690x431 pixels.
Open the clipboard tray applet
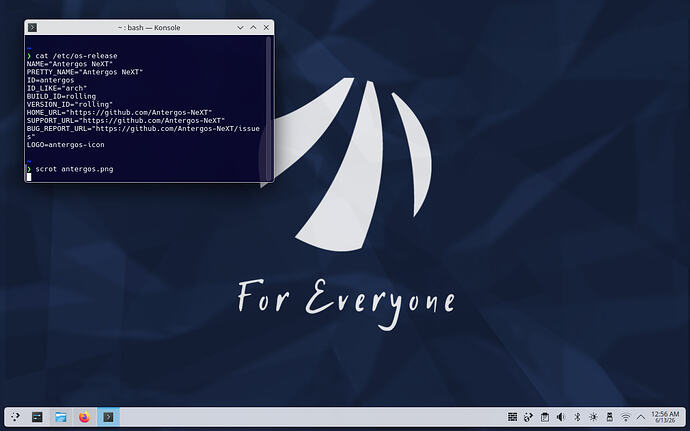coord(545,416)
